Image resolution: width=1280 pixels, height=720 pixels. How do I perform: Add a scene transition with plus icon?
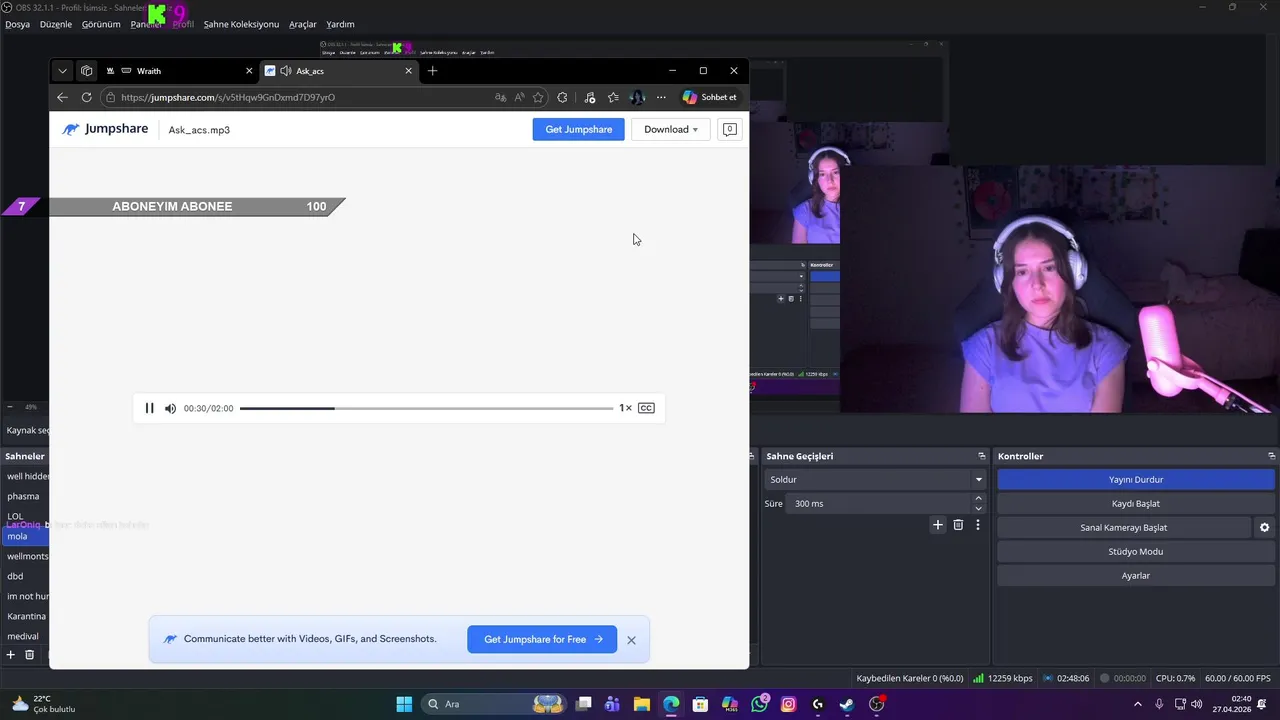tap(938, 525)
